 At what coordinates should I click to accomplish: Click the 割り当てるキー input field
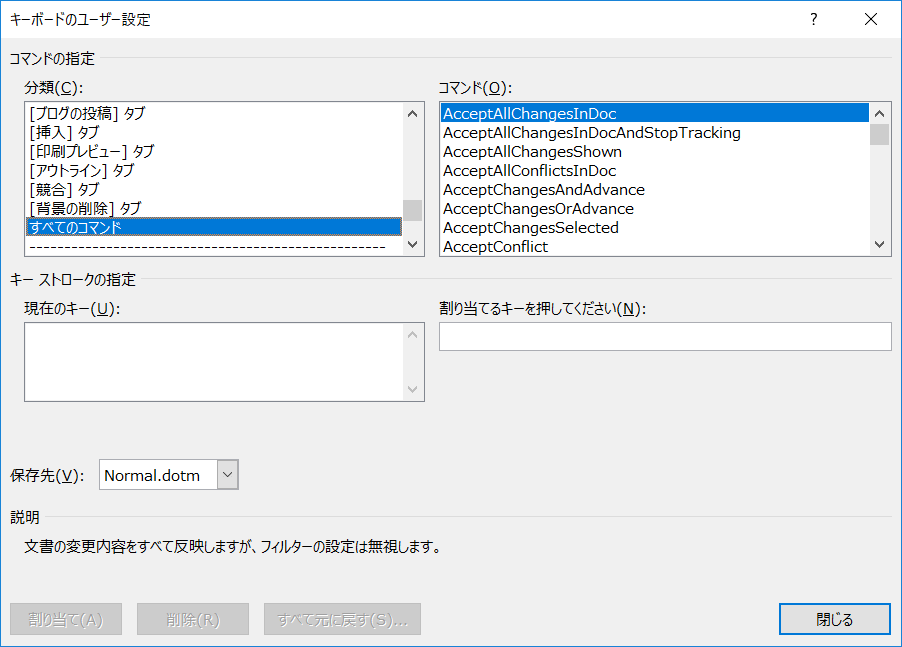[x=665, y=337]
